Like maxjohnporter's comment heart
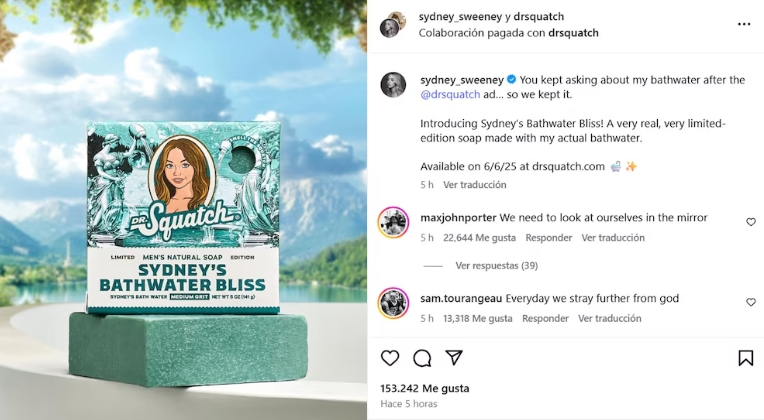 pyautogui.click(x=751, y=222)
